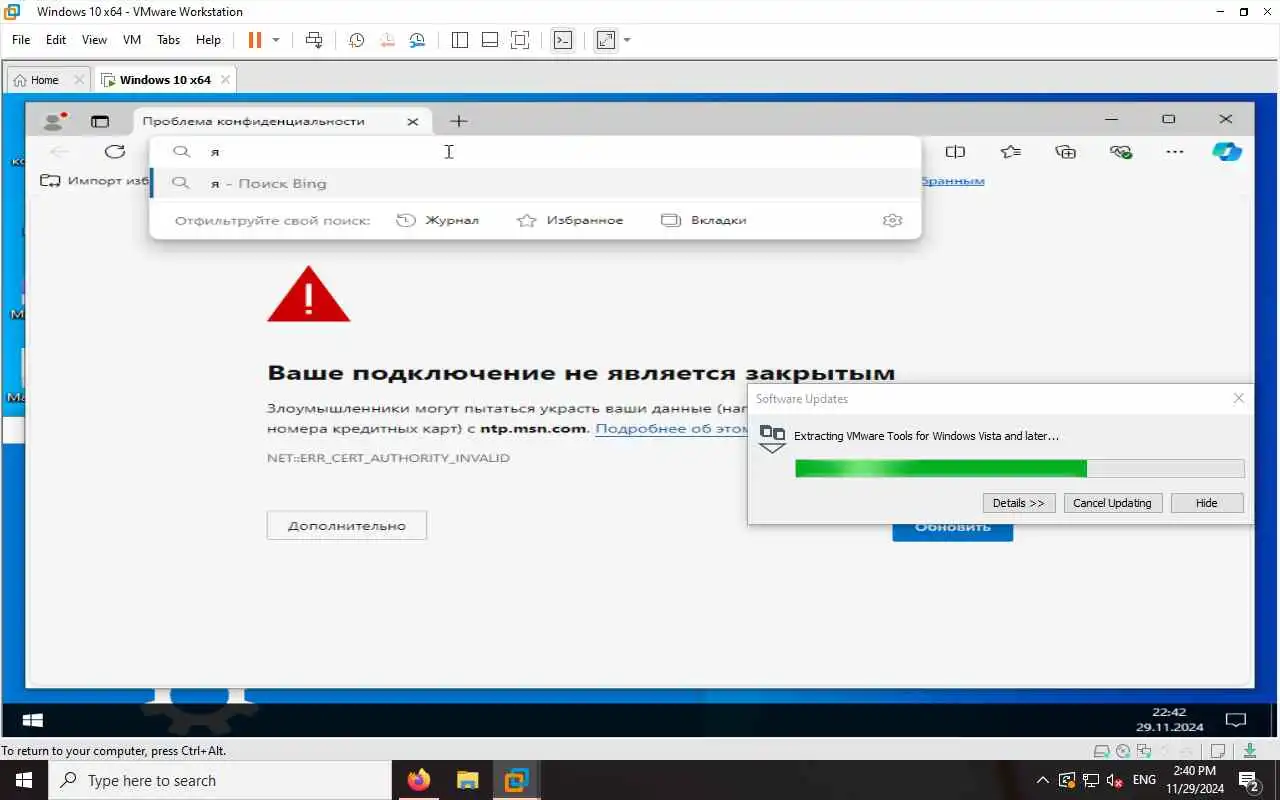Open Edge split screen
The width and height of the screenshot is (1280, 800).
955,152
